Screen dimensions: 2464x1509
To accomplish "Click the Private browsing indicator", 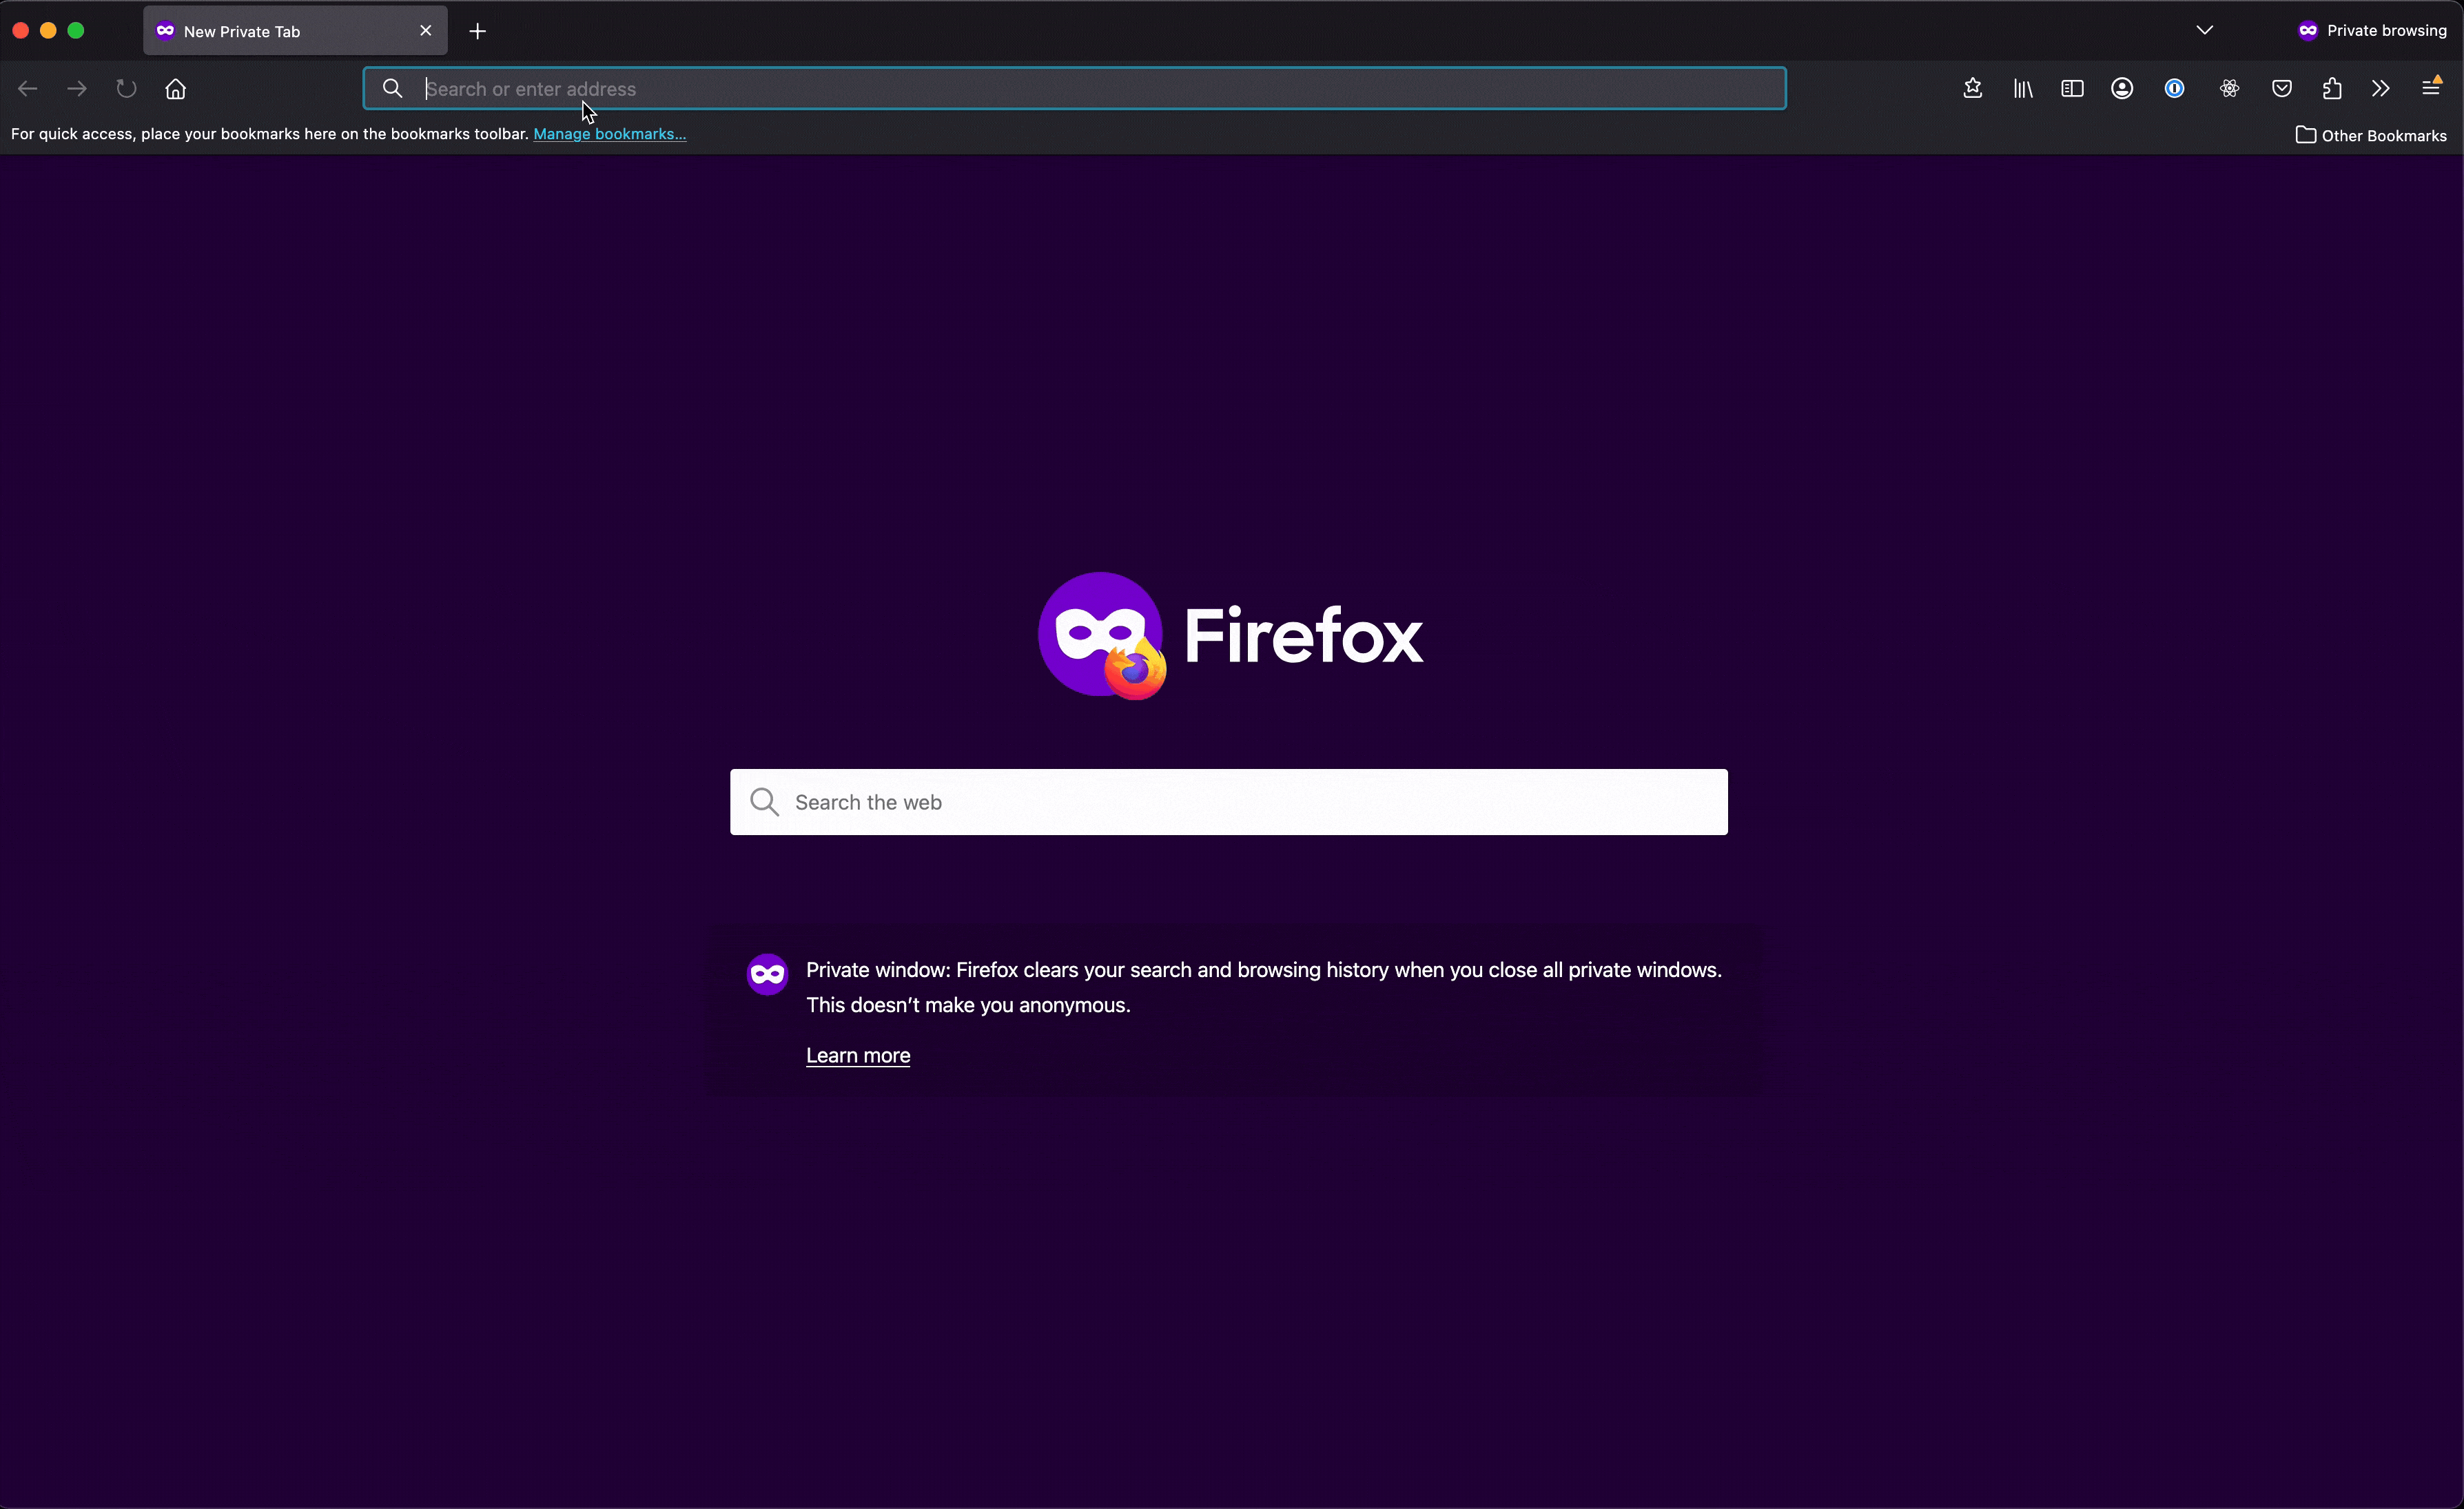I will (2372, 30).
